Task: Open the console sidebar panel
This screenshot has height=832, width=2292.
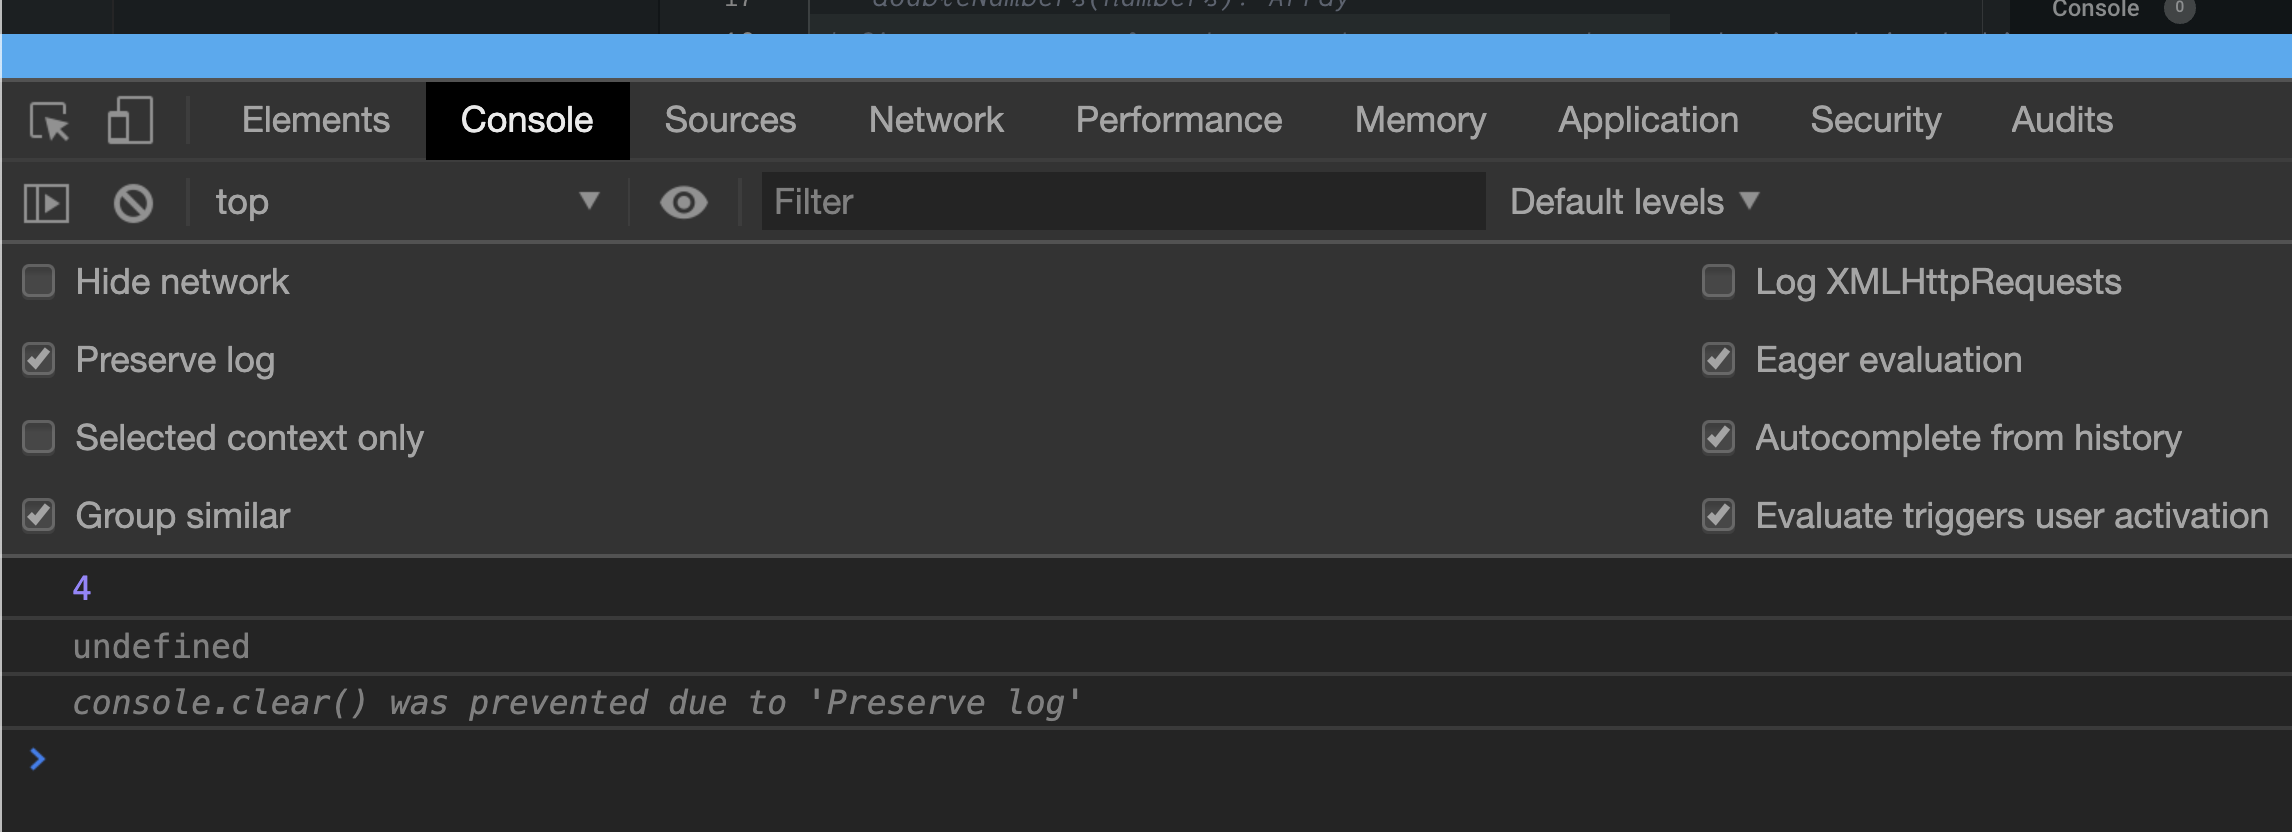Action: pyautogui.click(x=44, y=201)
